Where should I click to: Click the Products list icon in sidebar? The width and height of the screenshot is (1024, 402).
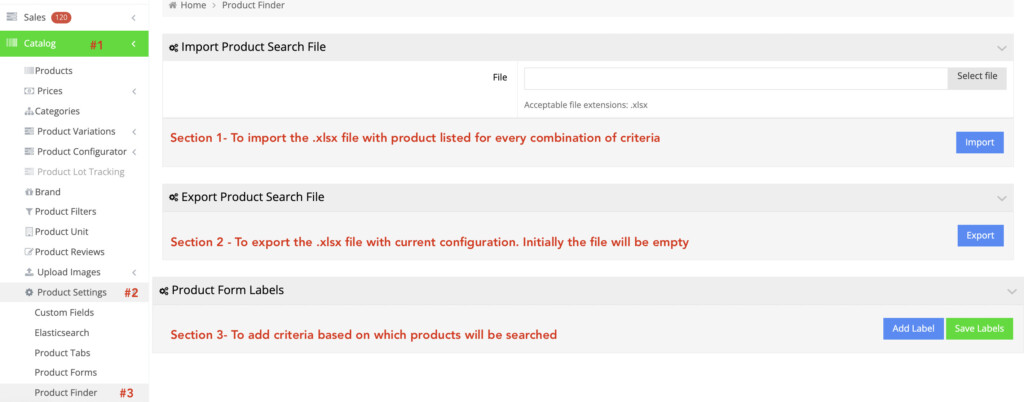point(28,71)
